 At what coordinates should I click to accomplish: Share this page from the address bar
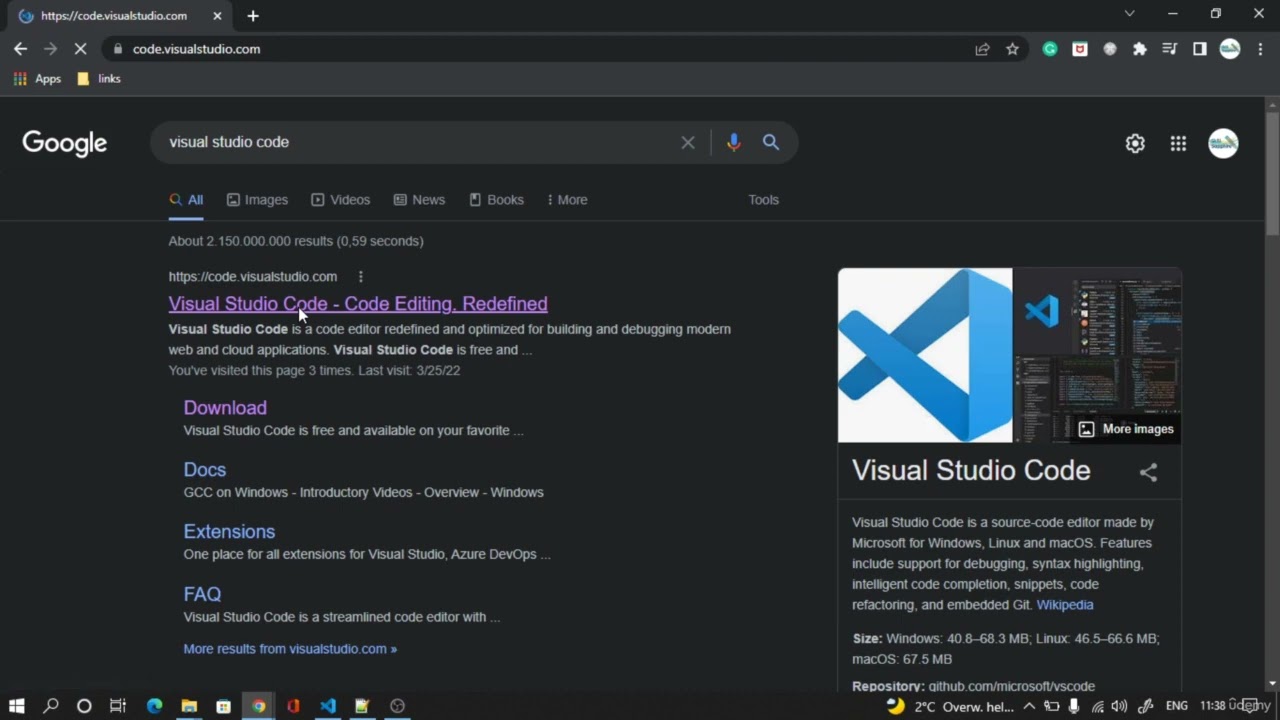pos(982,49)
